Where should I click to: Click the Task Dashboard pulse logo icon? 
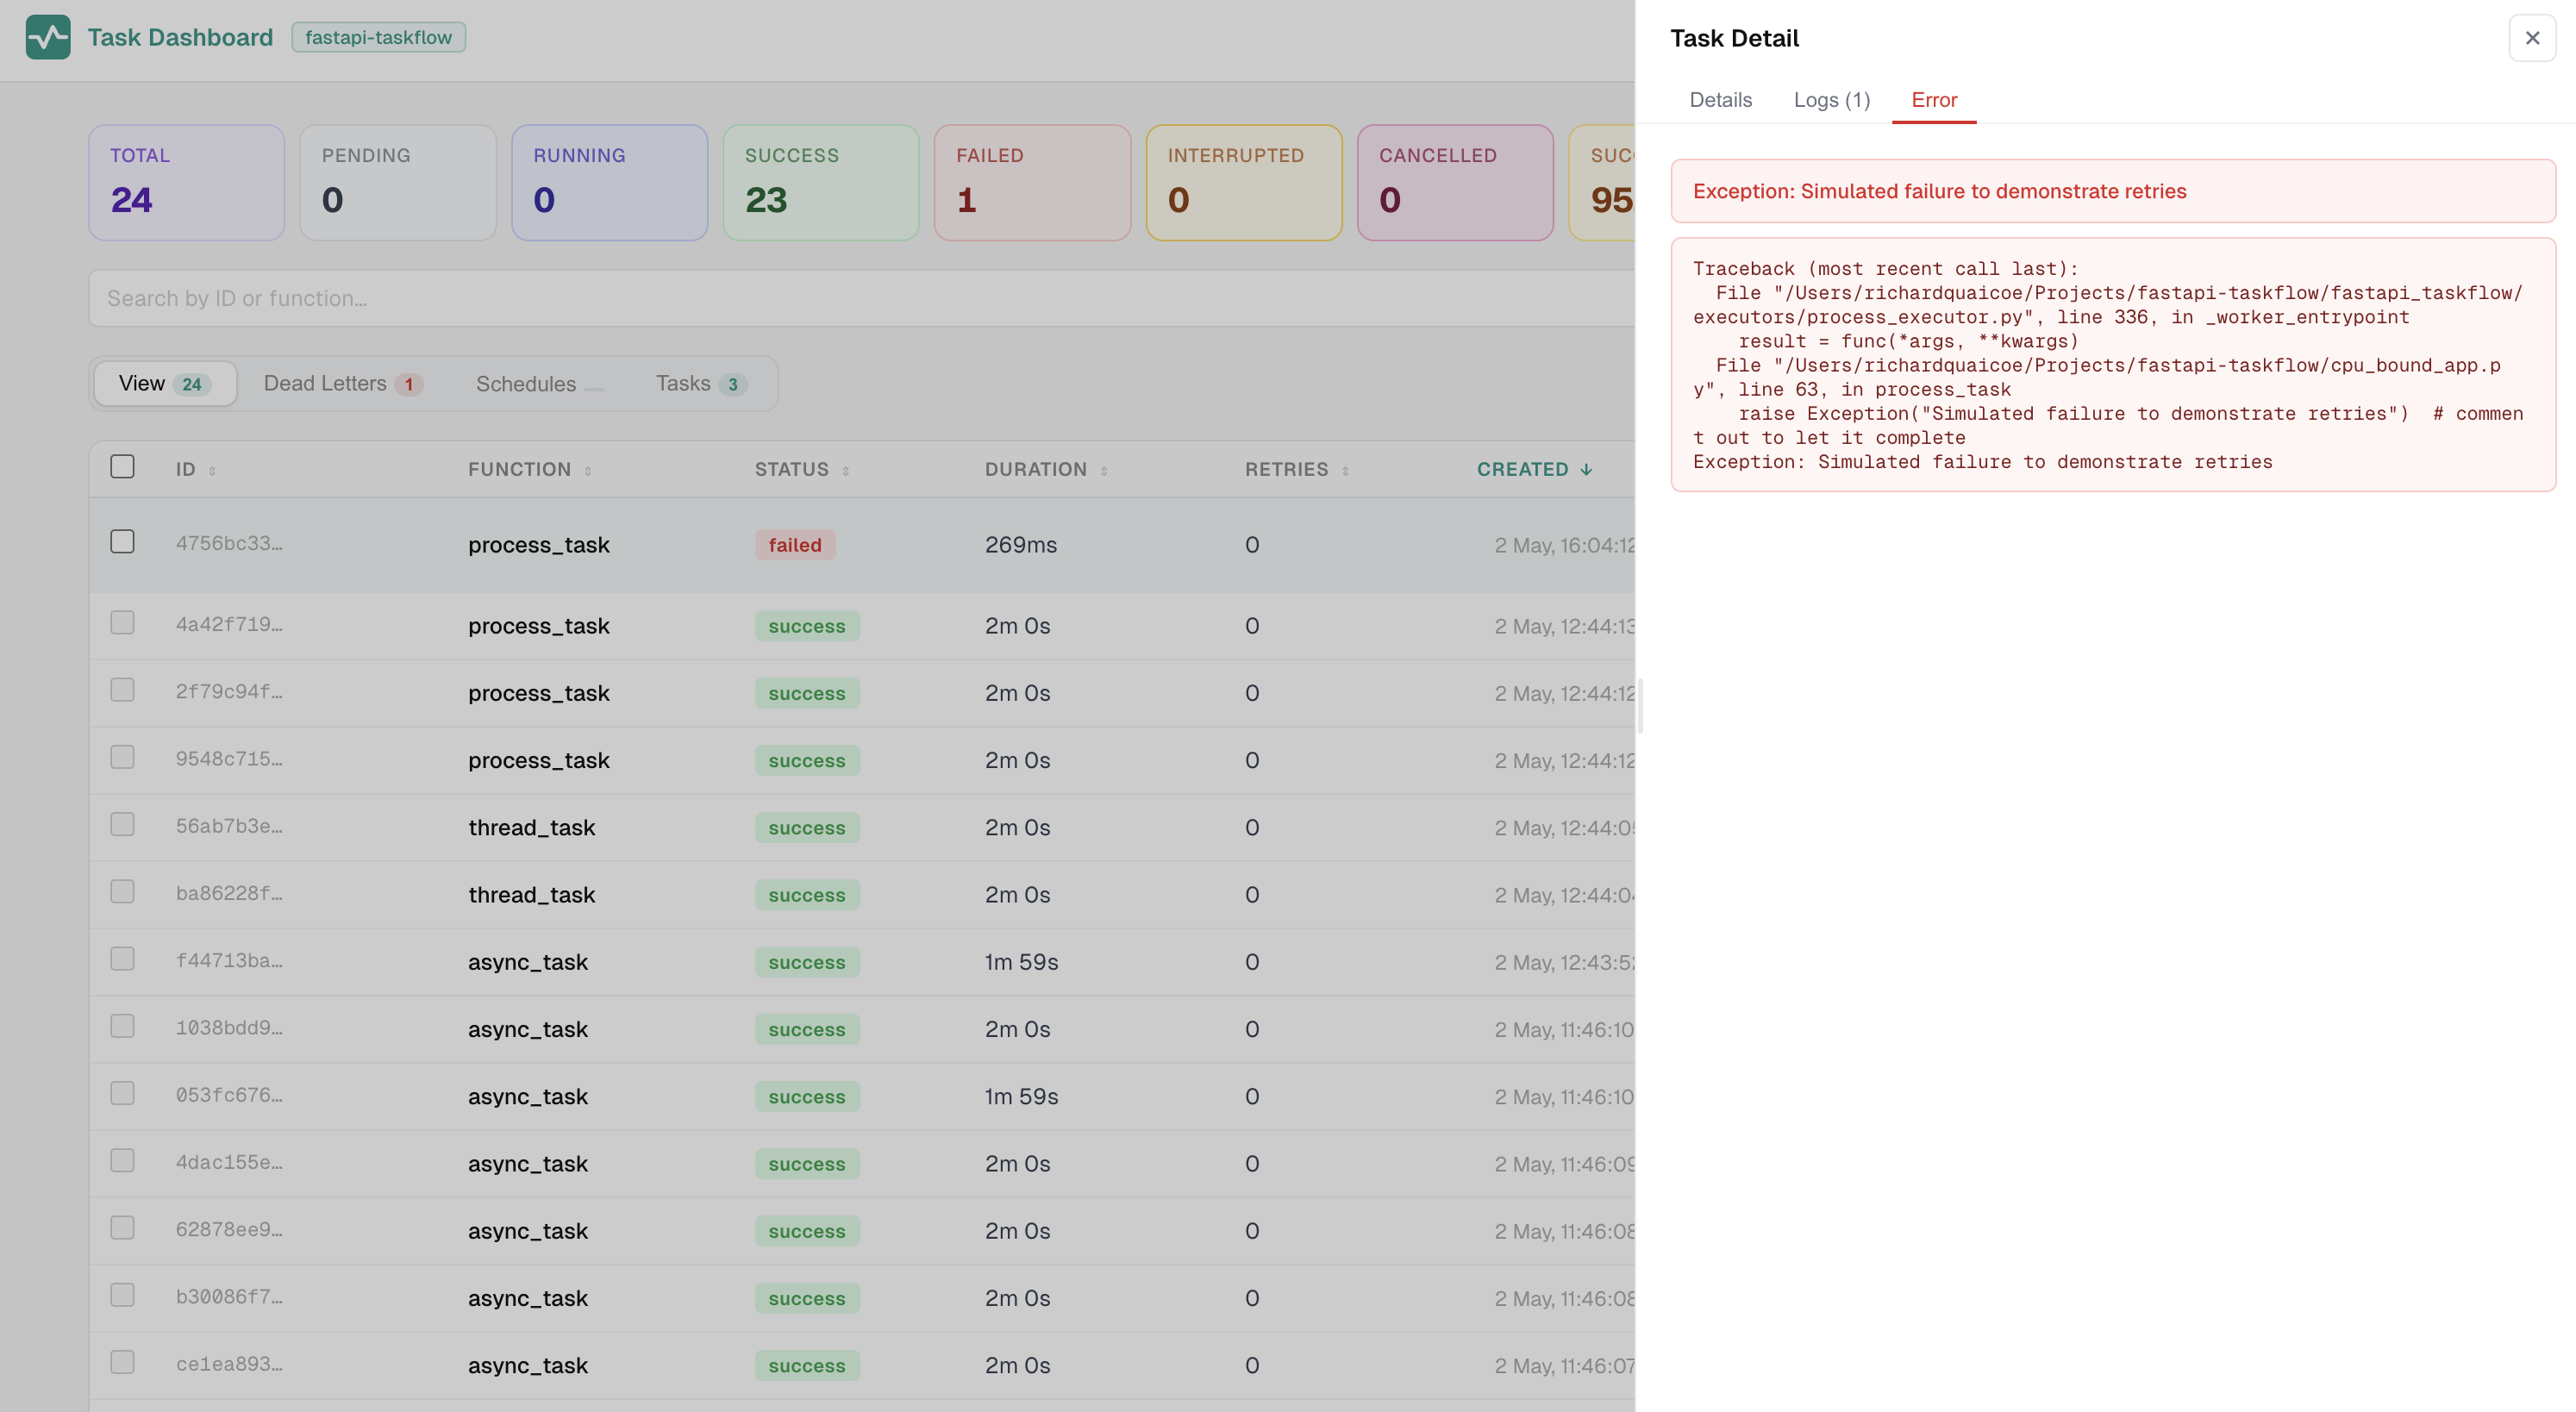(48, 37)
